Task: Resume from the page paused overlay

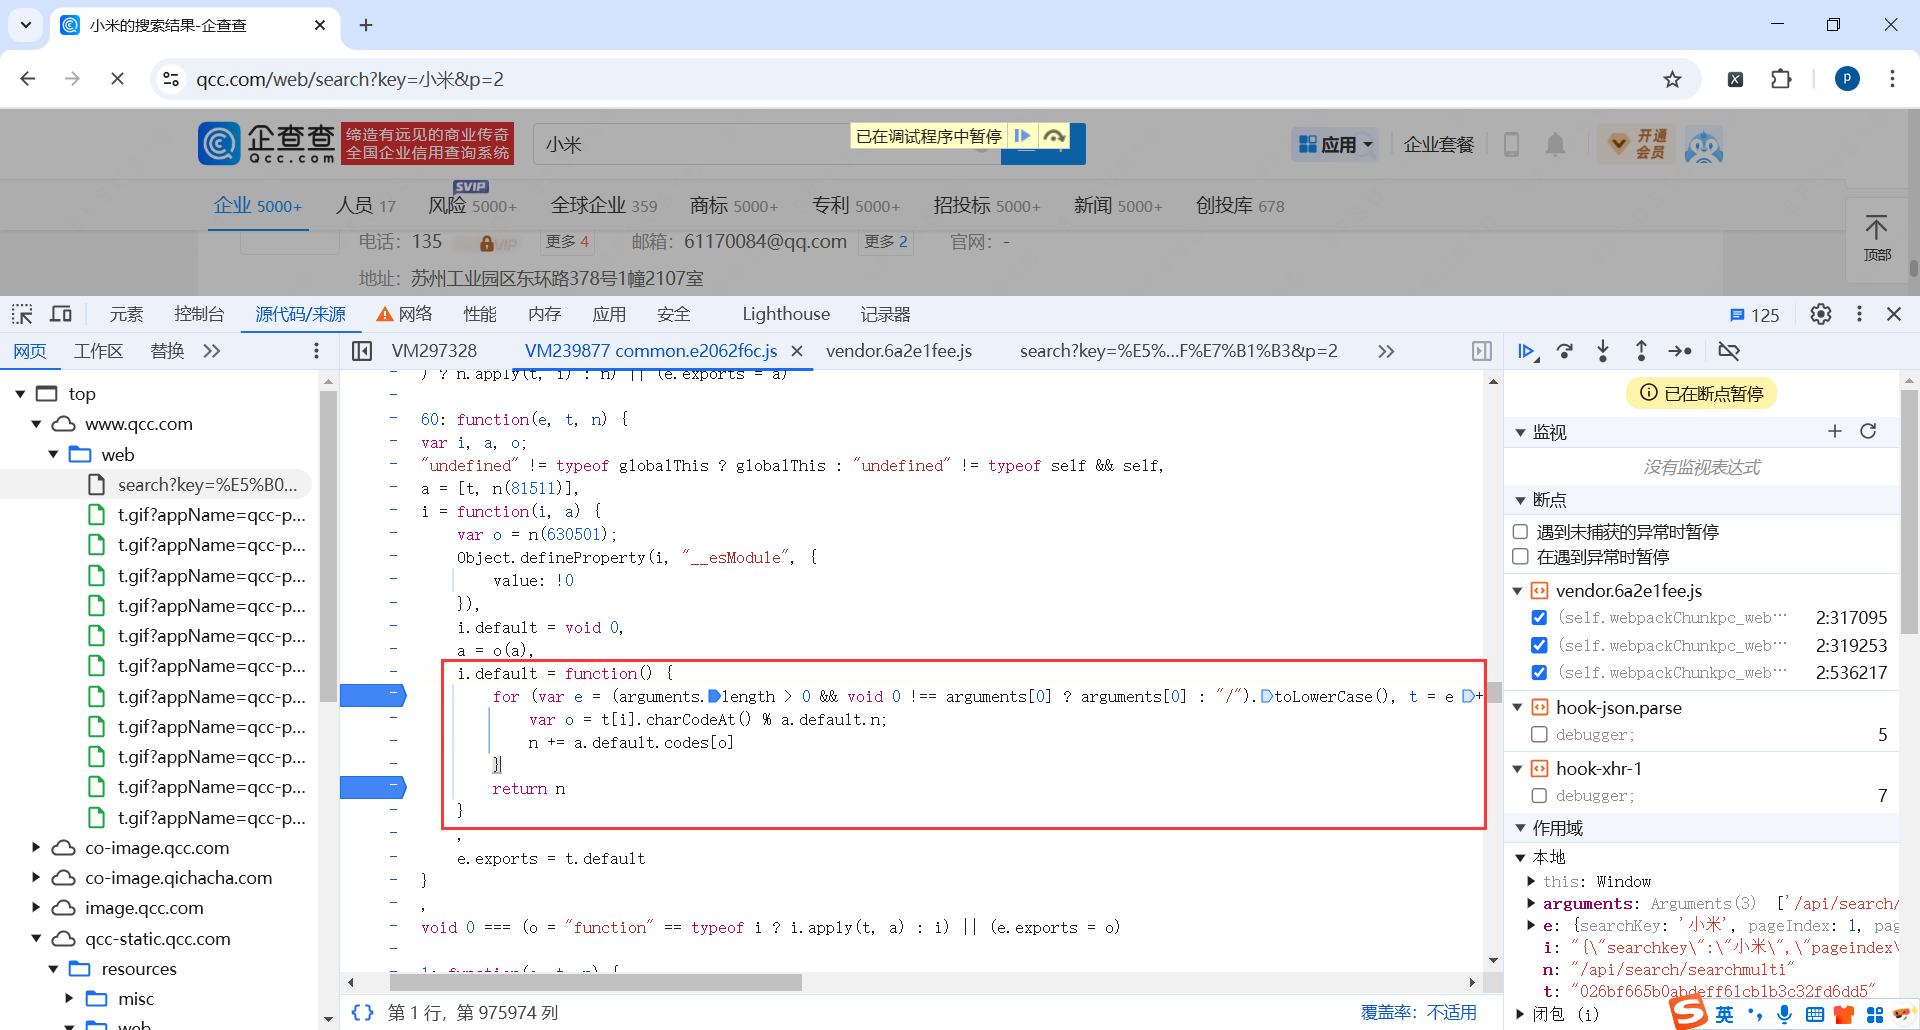Action: pyautogui.click(x=1022, y=136)
